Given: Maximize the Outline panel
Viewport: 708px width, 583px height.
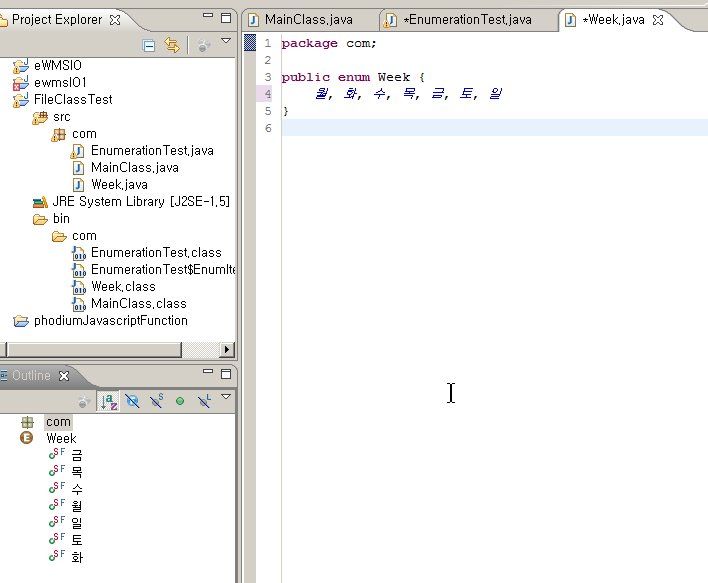Looking at the screenshot, I should [x=226, y=374].
